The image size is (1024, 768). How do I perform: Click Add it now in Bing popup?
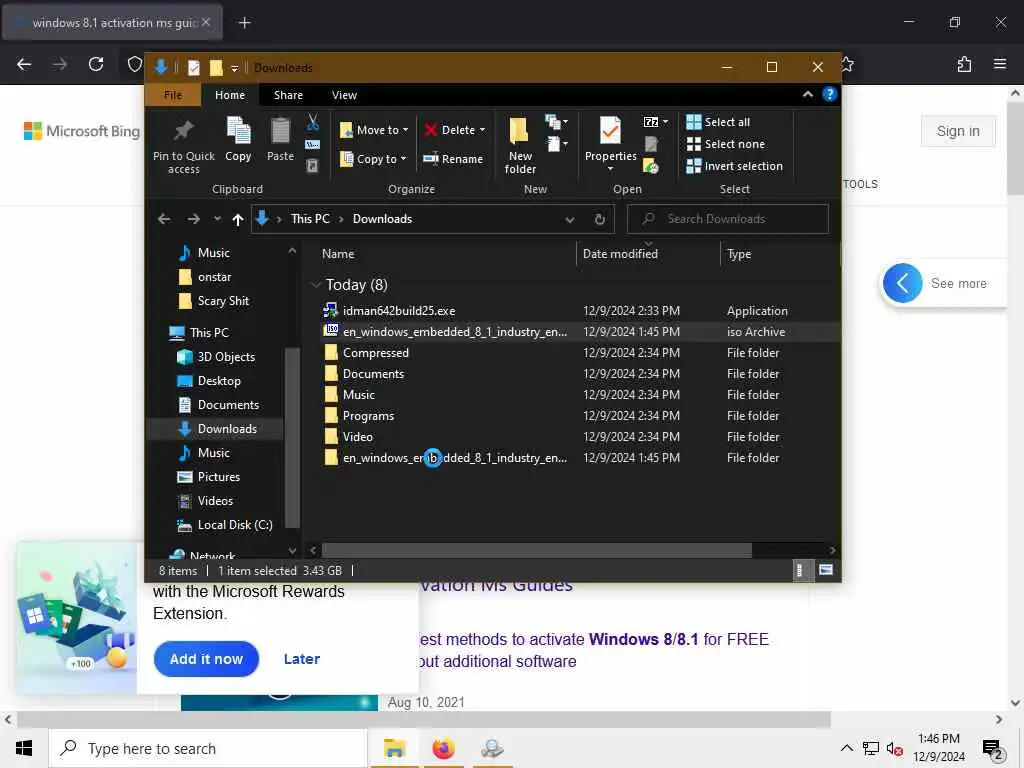tap(206, 659)
